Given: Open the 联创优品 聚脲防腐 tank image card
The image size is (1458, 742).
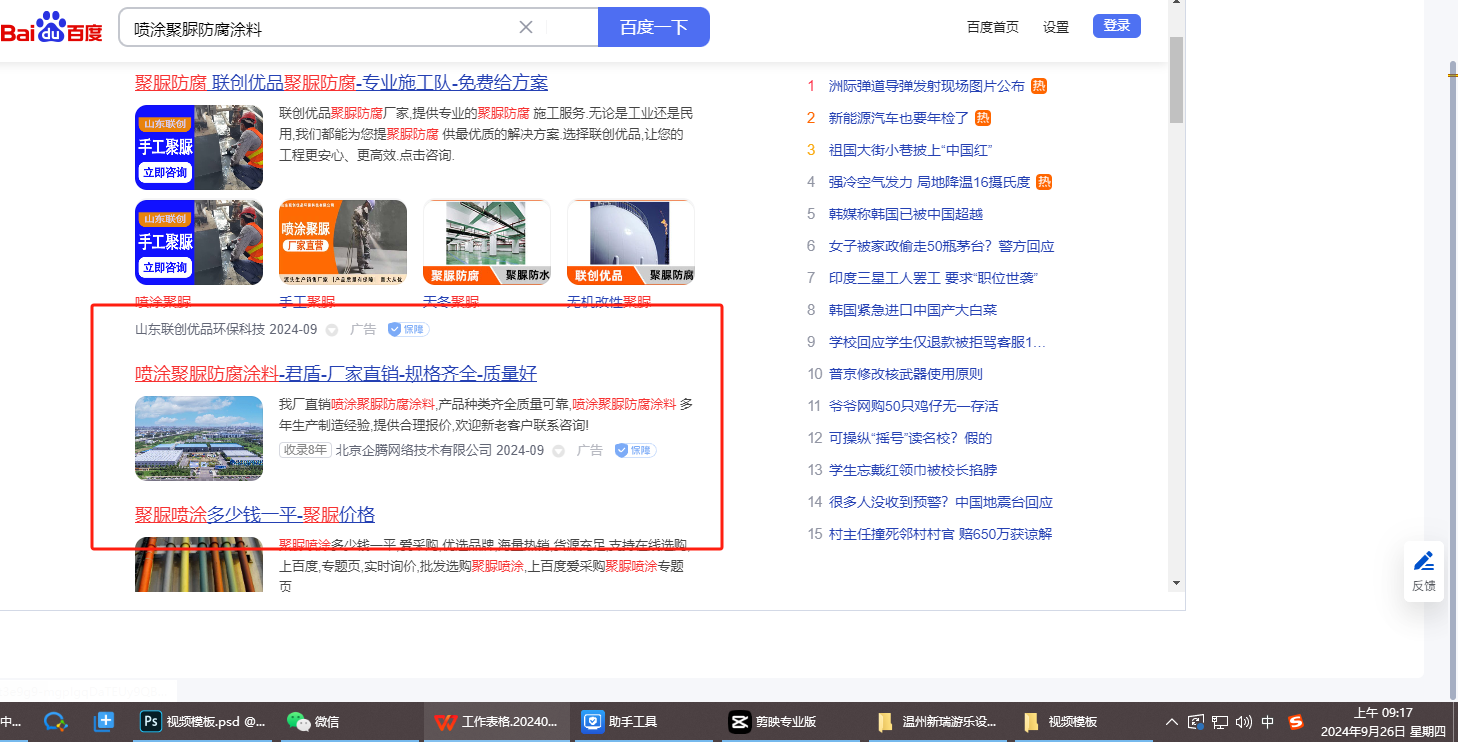Looking at the screenshot, I should tap(631, 242).
